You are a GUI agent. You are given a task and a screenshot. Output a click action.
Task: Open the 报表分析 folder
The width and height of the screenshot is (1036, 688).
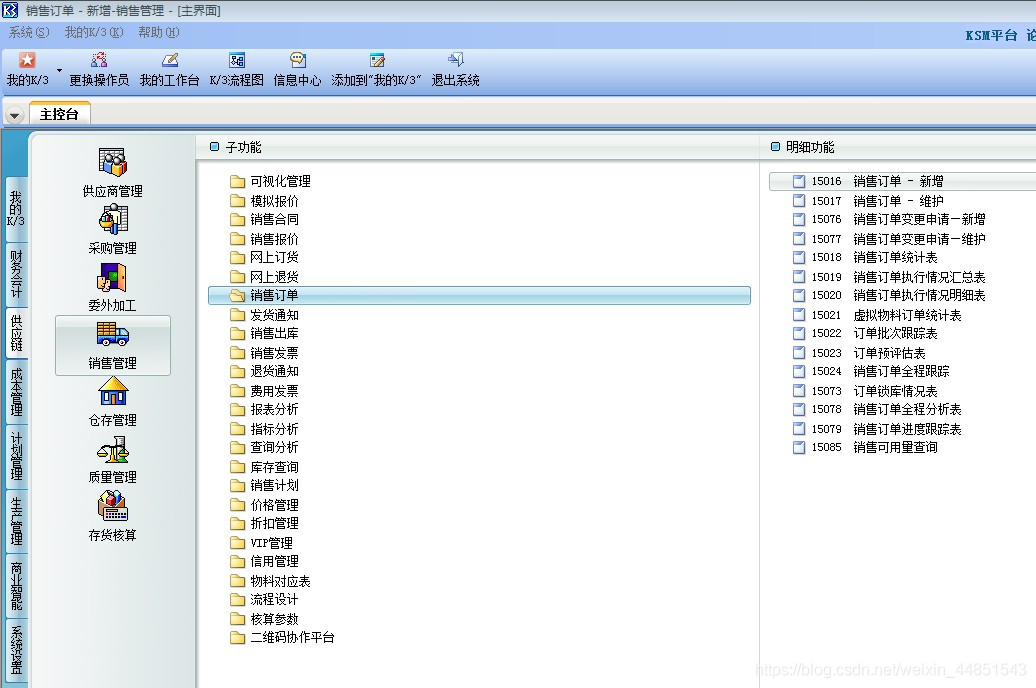(264, 409)
